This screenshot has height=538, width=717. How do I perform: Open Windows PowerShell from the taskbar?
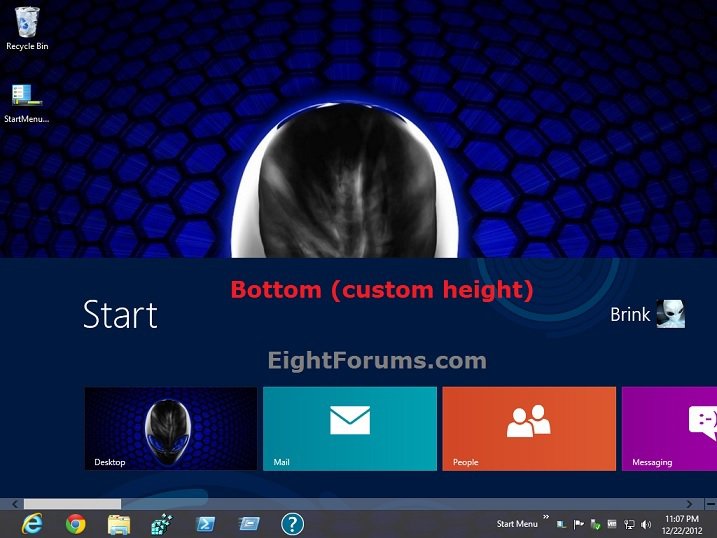[x=205, y=524]
